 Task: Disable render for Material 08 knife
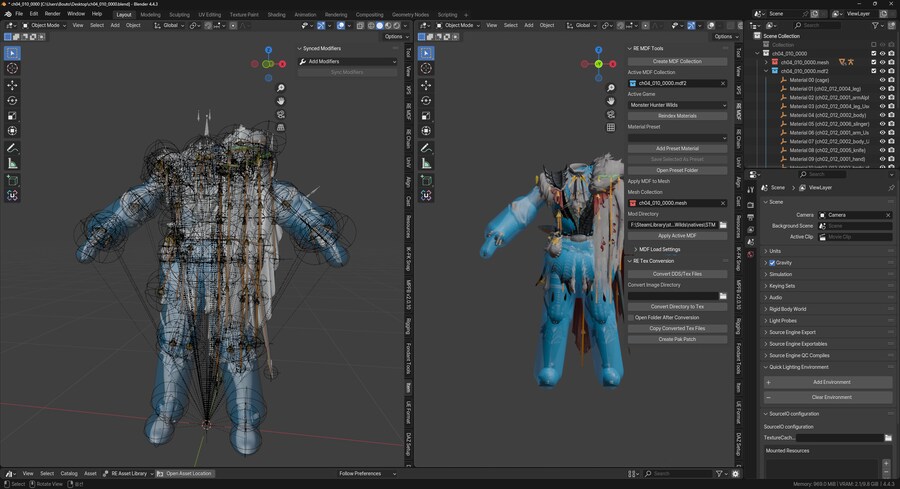click(891, 150)
